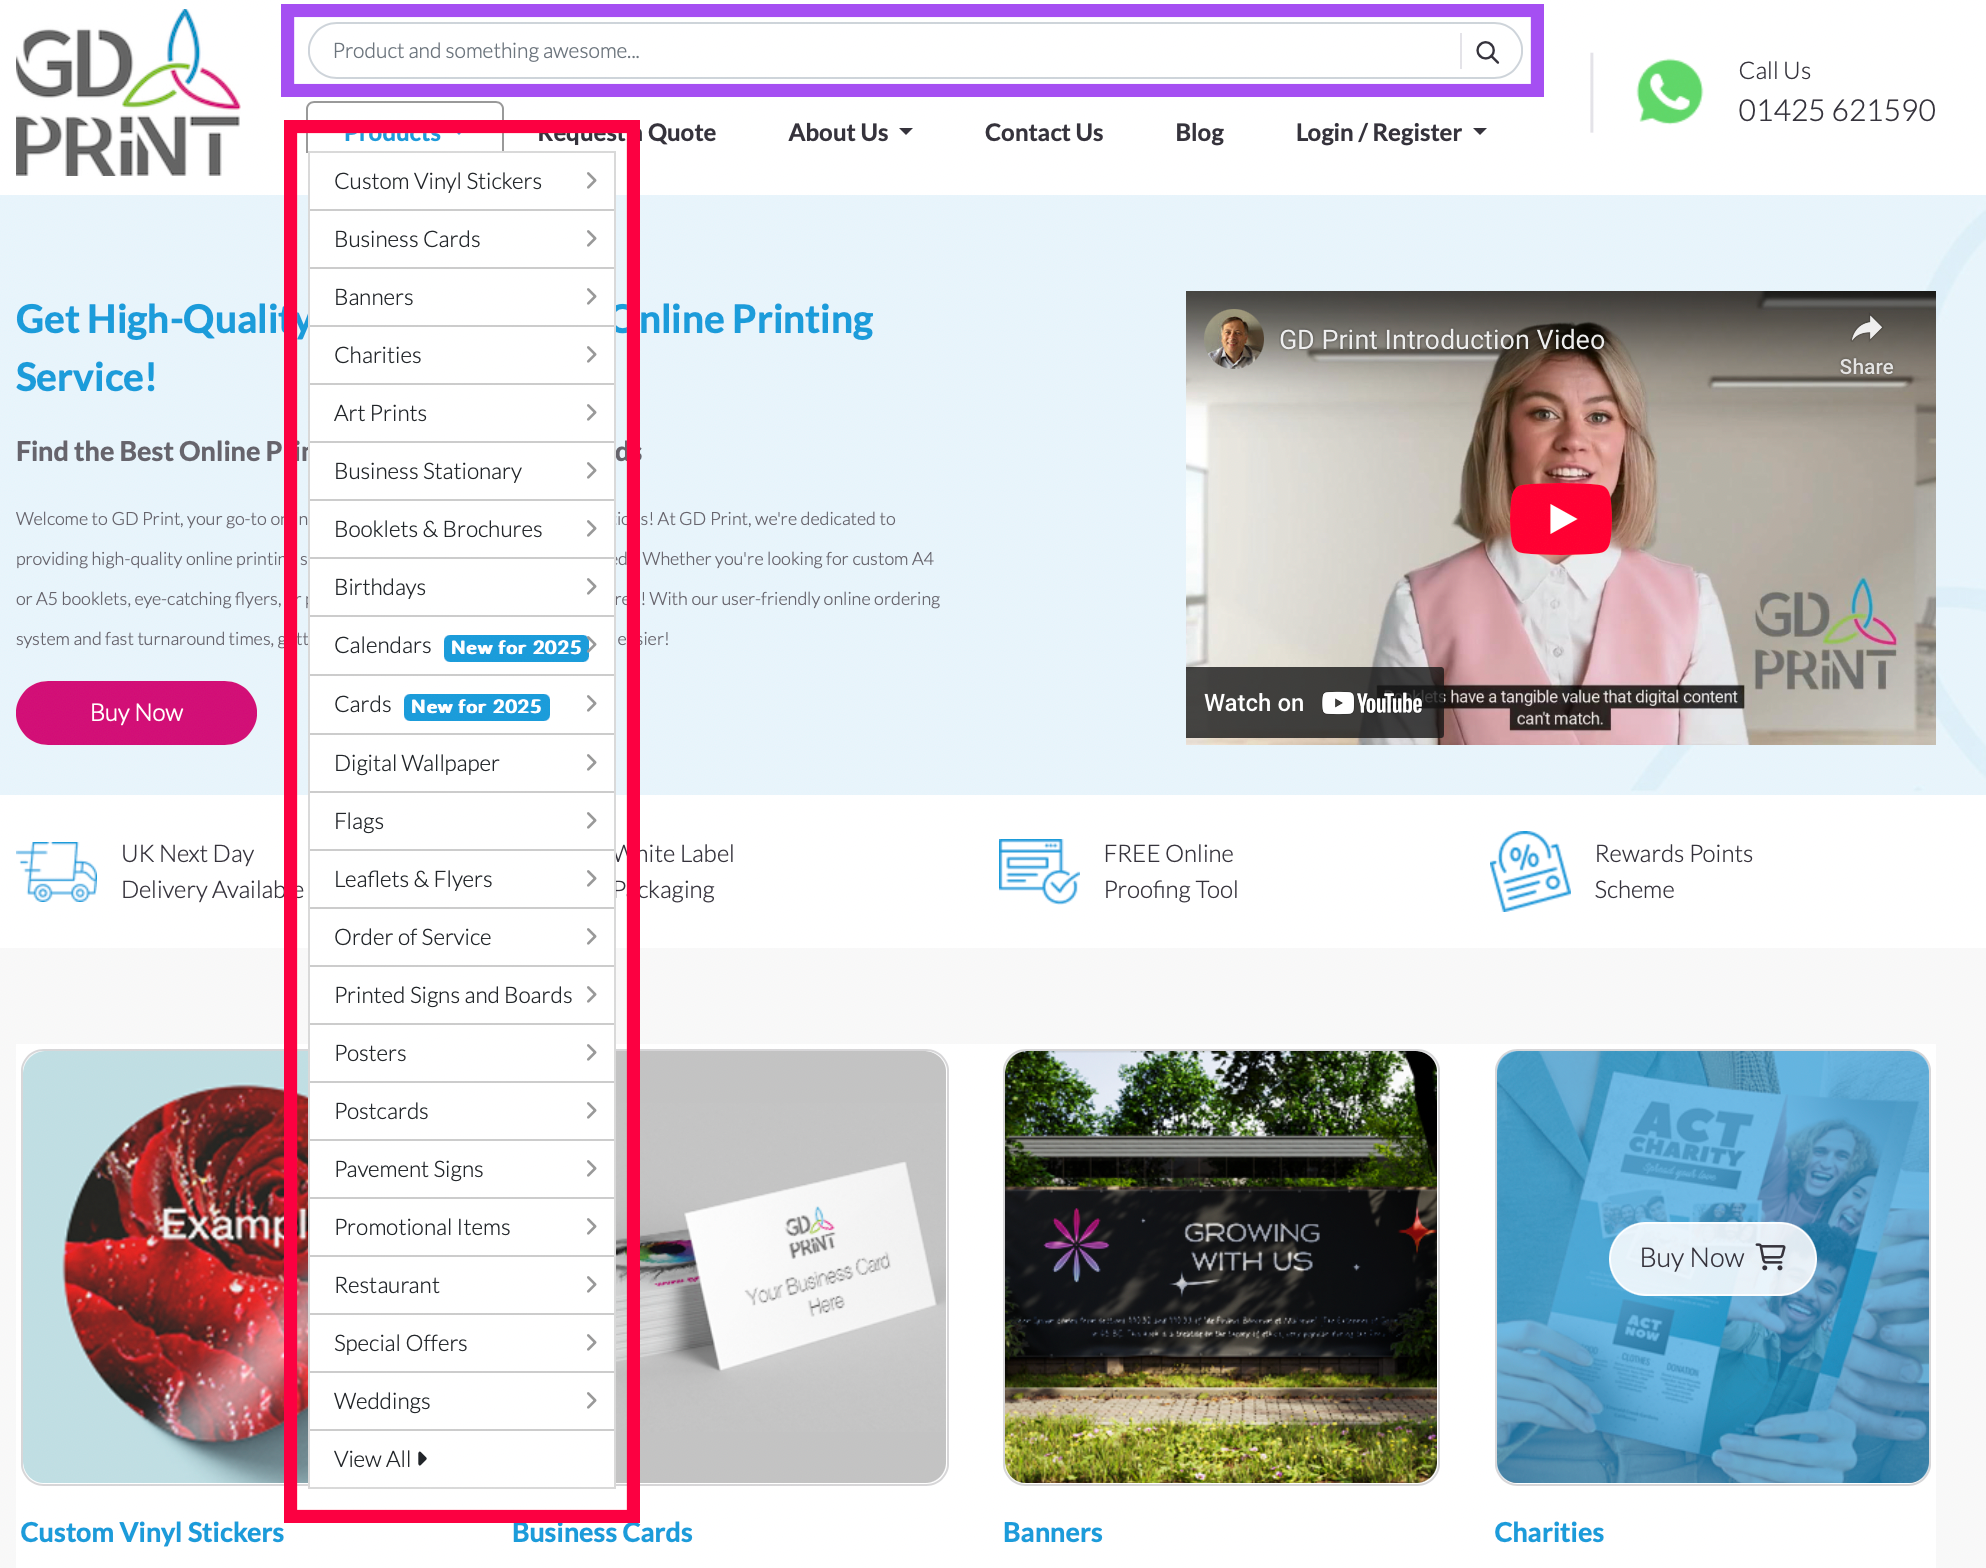The width and height of the screenshot is (1986, 1568).
Task: Play the GD Print introduction video
Action: (x=1560, y=519)
